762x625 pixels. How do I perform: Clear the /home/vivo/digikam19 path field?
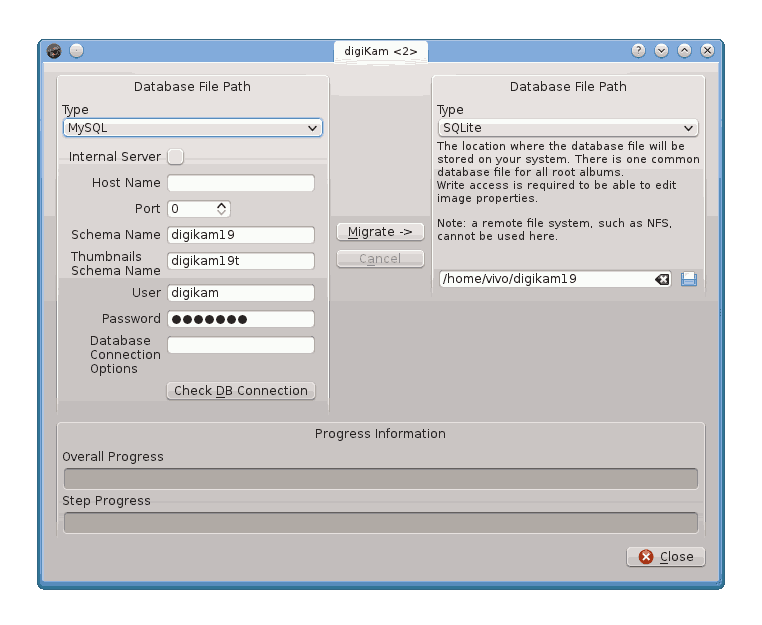pyautogui.click(x=662, y=279)
